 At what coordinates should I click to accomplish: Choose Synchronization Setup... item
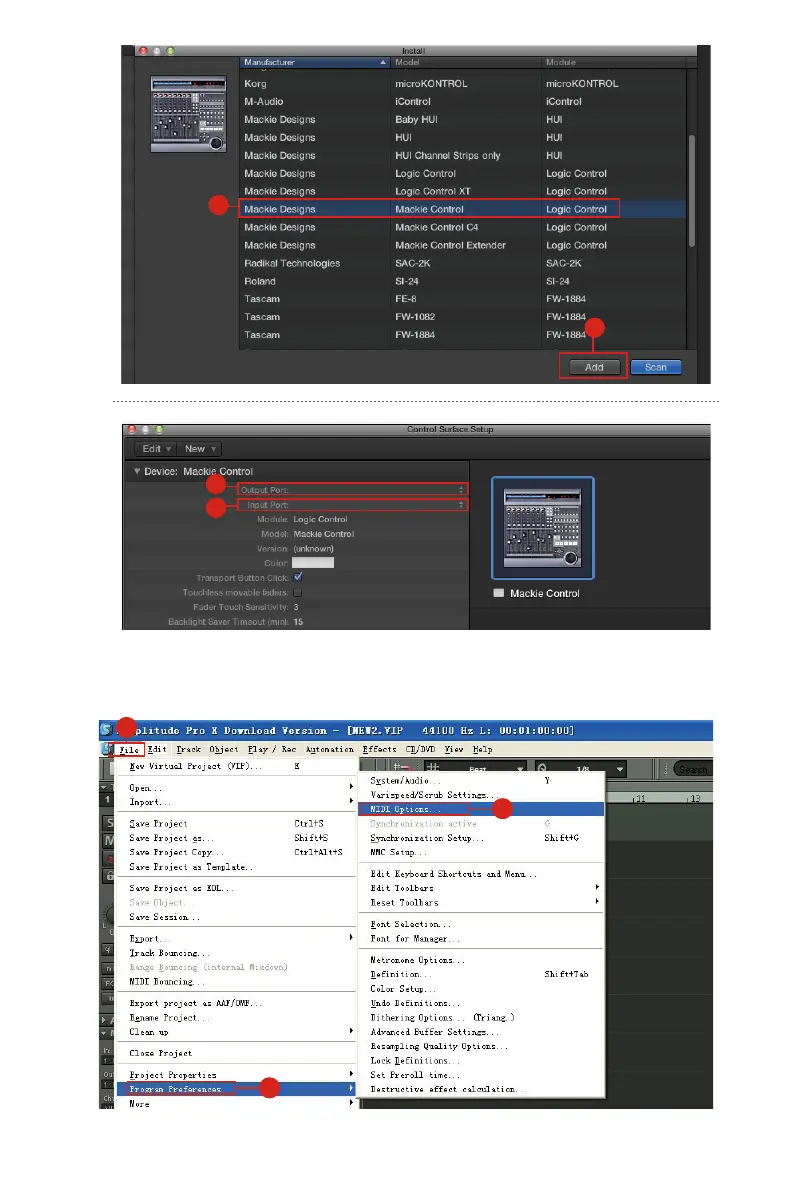[x=481, y=838]
